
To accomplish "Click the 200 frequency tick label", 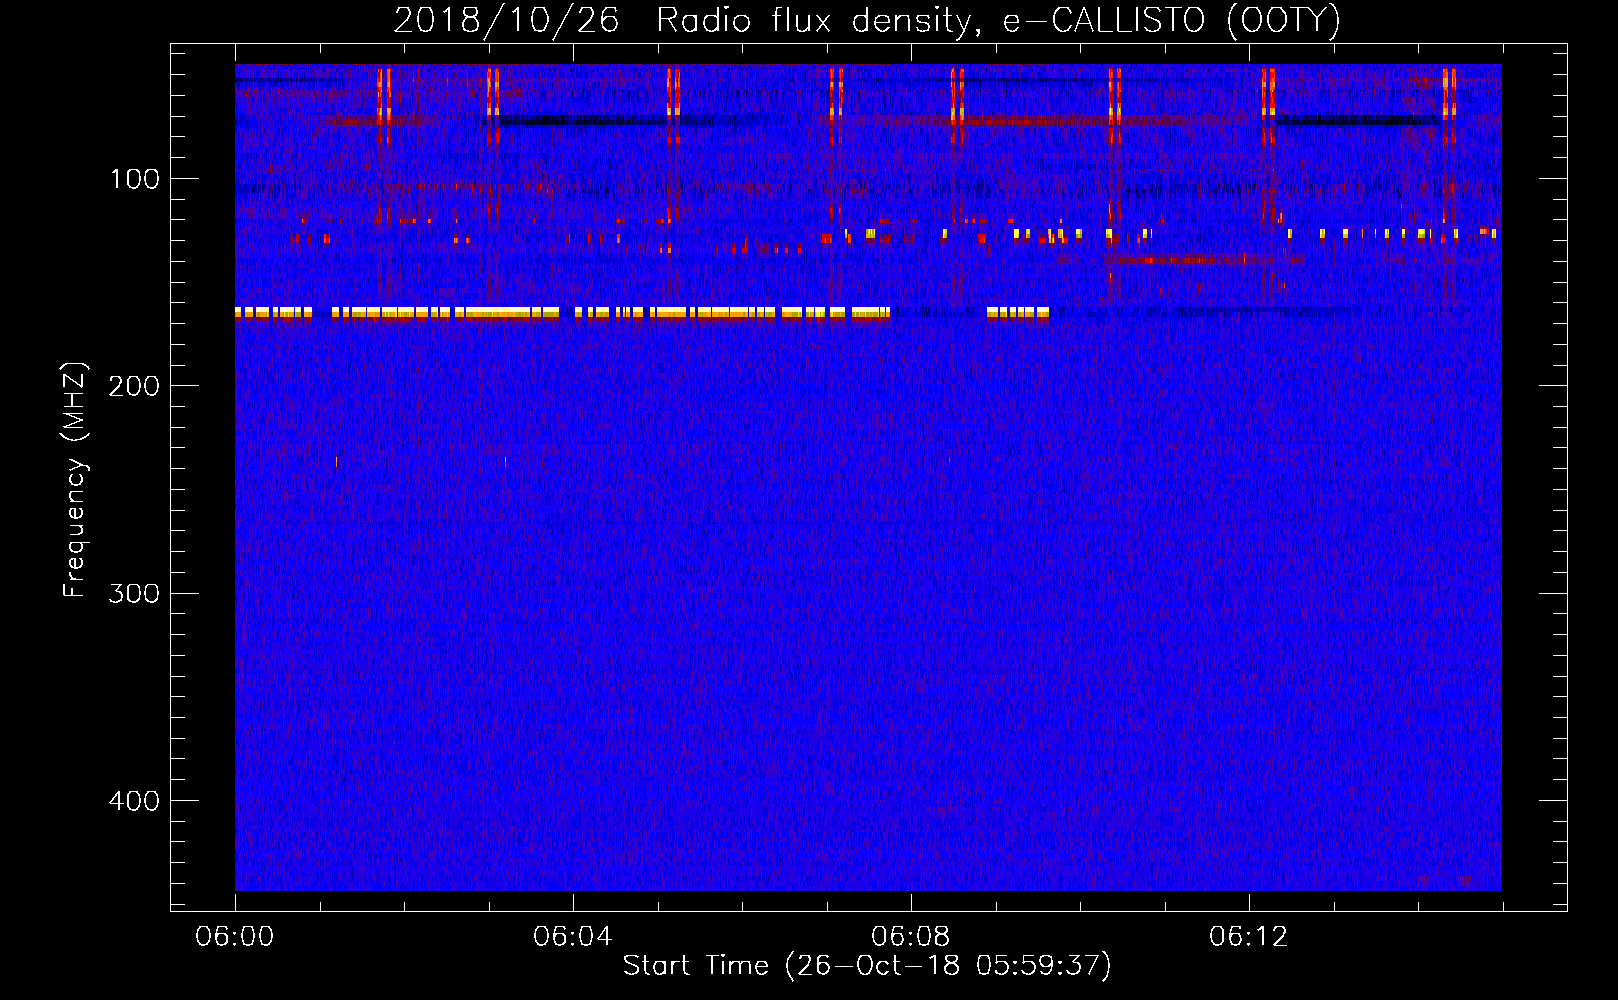I will pos(134,386).
